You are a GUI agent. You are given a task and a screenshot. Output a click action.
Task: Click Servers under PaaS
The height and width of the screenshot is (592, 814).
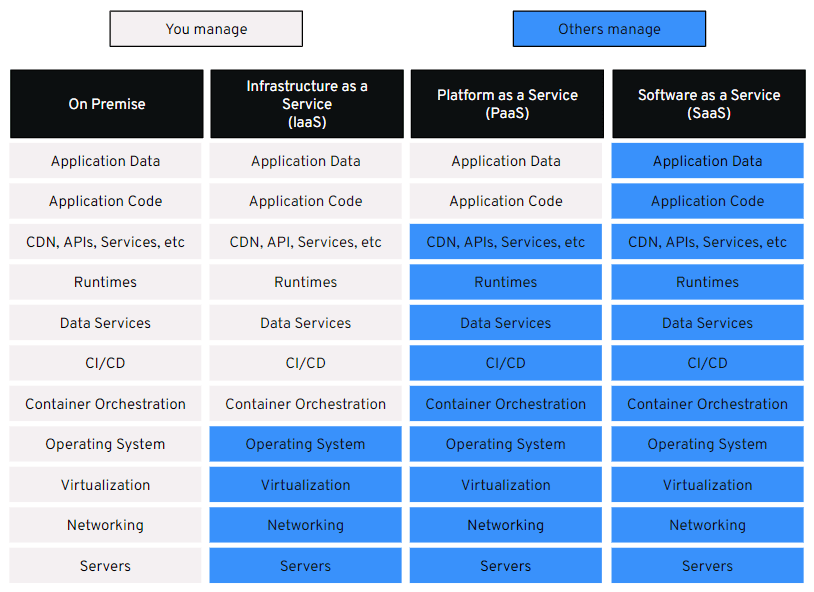click(506, 566)
